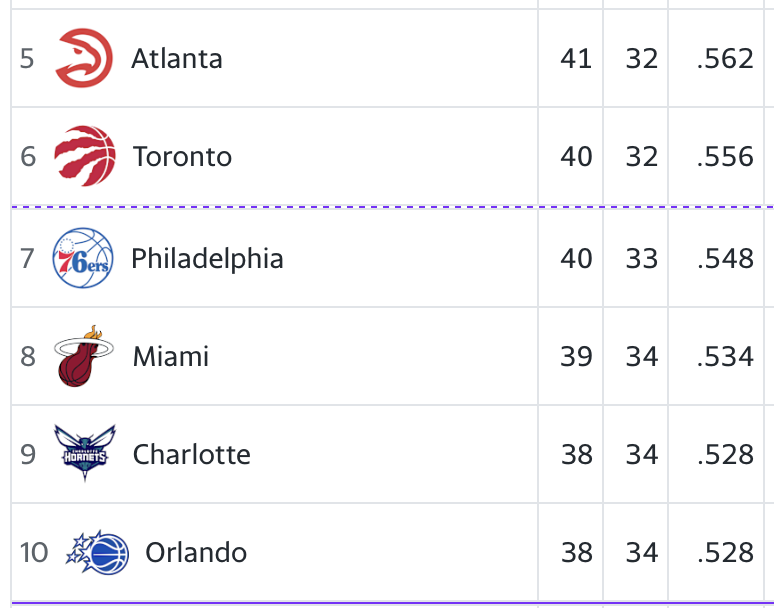774x608 pixels.
Task: Click the Charlotte Hornets logo
Action: (85, 453)
